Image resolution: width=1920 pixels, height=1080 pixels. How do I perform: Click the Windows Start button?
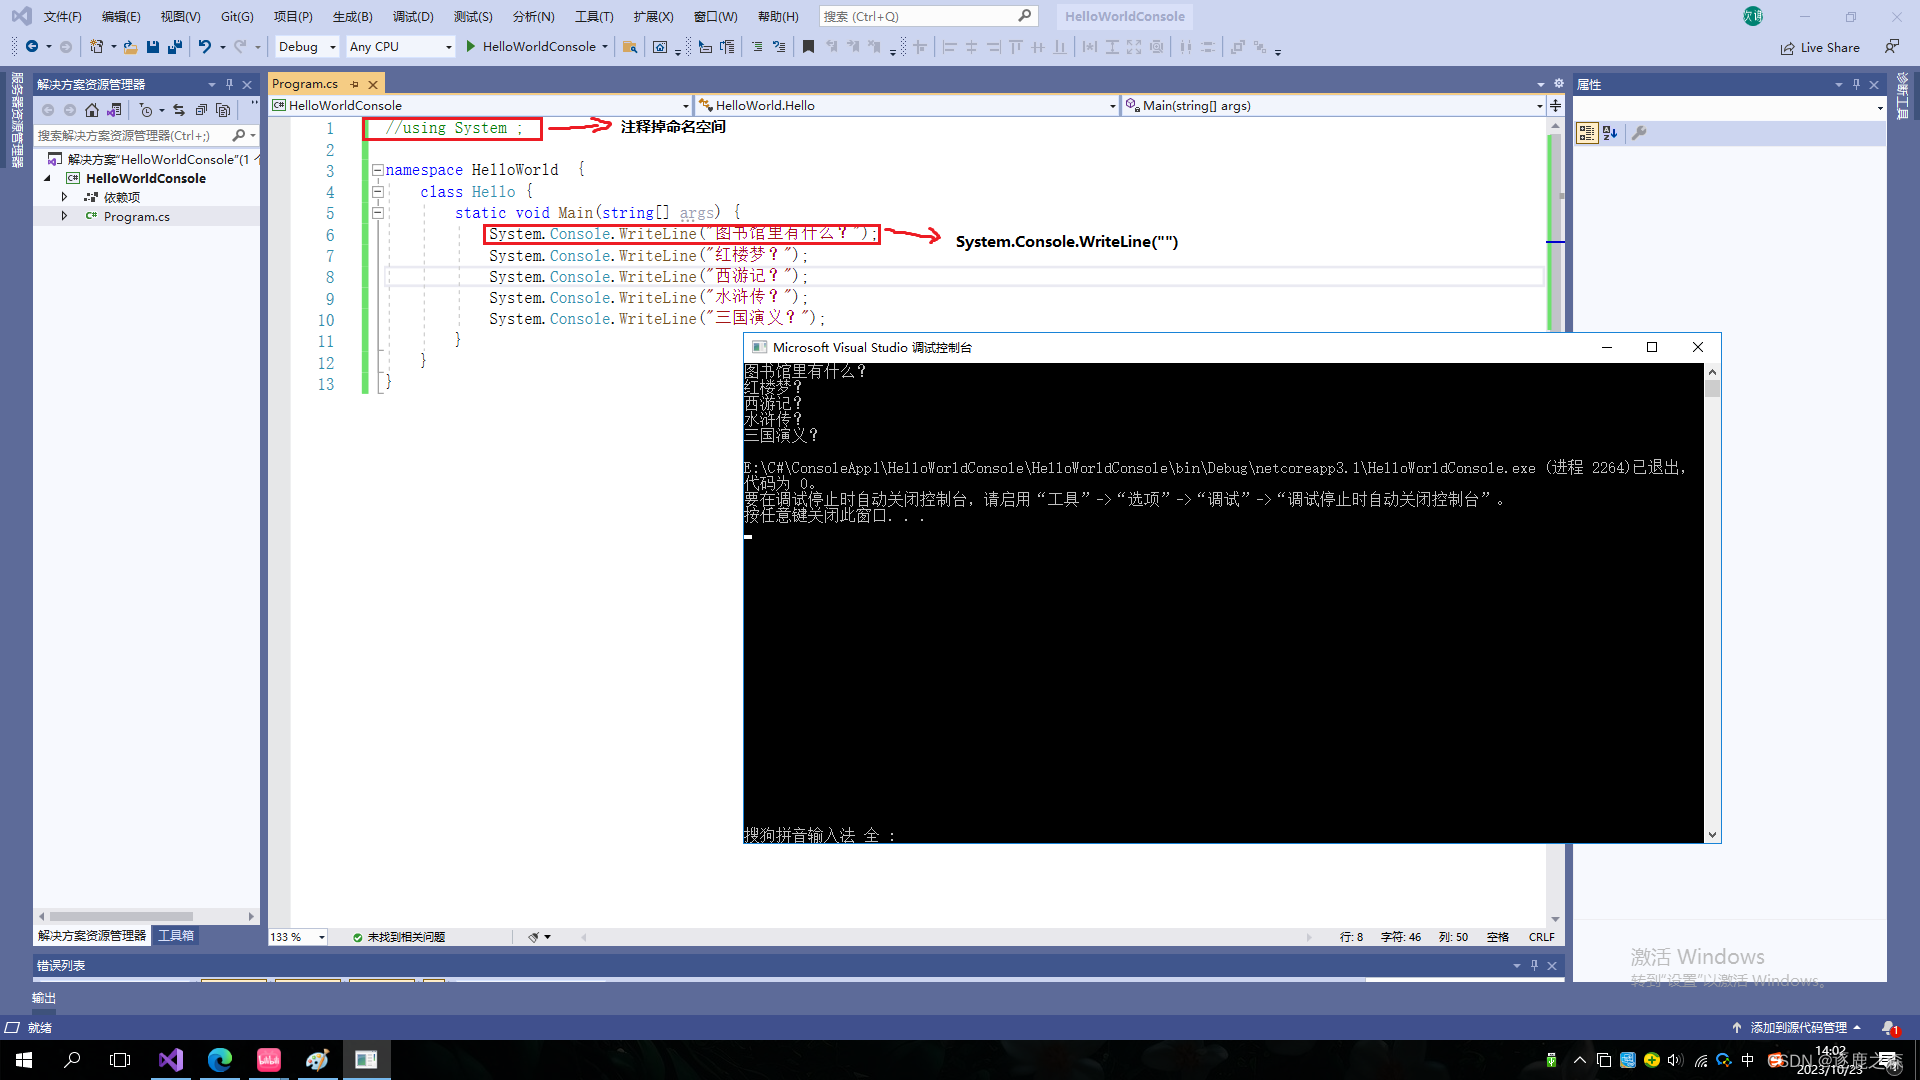tap(24, 1059)
